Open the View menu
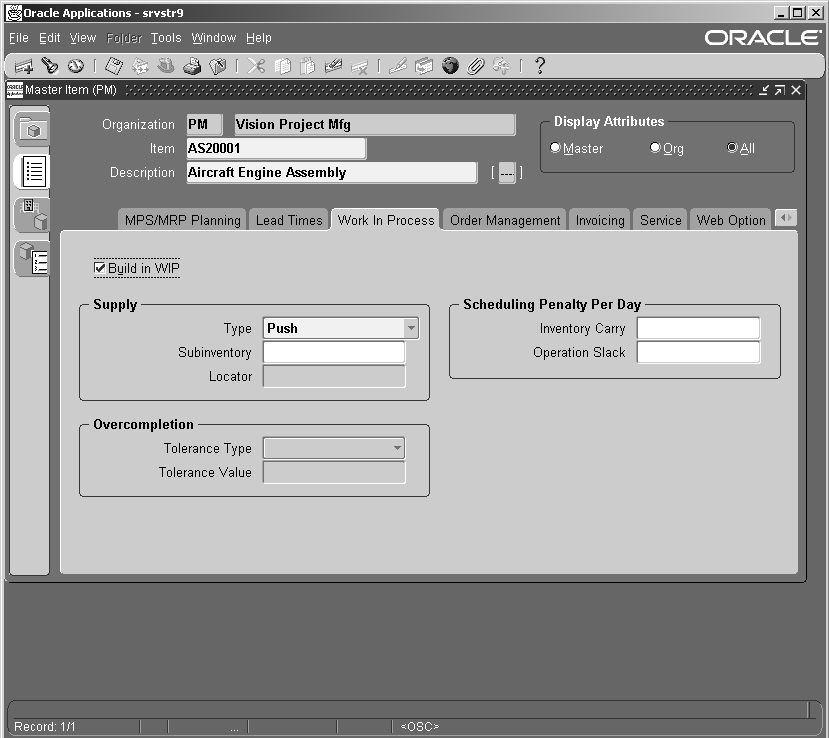Viewport: 829px width, 738px height. (x=83, y=38)
